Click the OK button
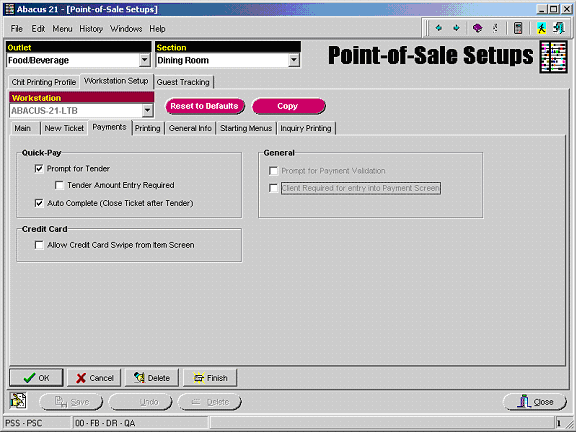The height and width of the screenshot is (432, 576). [x=36, y=378]
